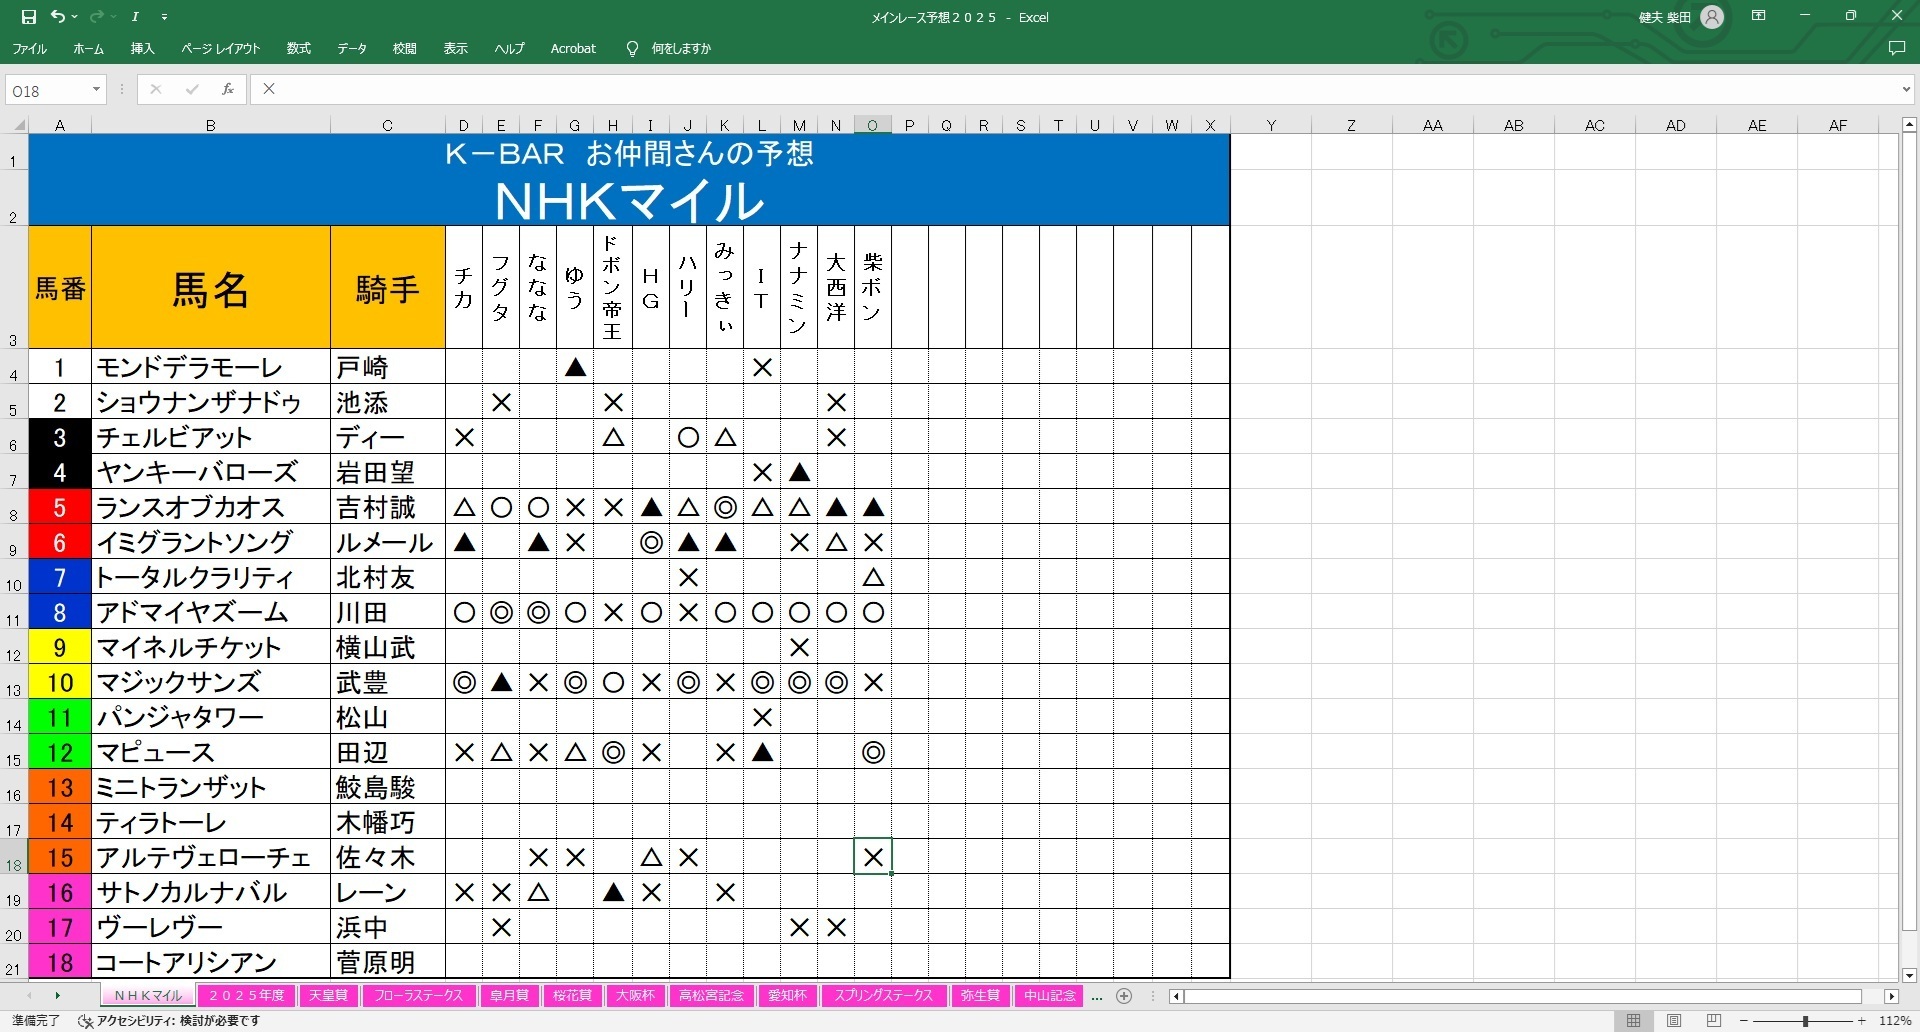The width and height of the screenshot is (1920, 1032).
Task: Click the Undo arrow icon
Action: pos(58,17)
